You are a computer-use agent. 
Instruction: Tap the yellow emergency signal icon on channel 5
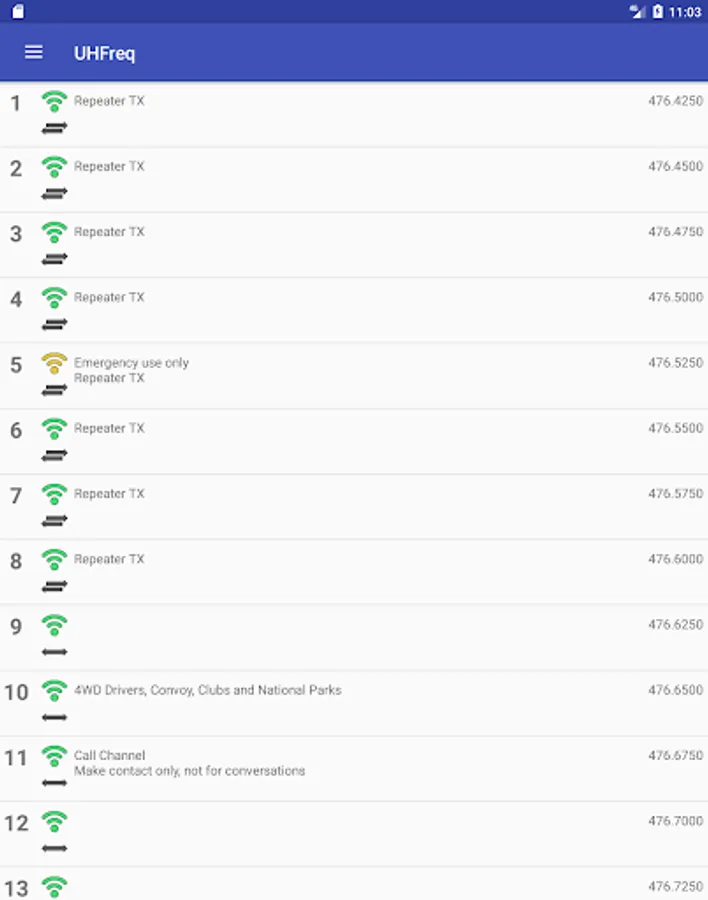point(55,363)
